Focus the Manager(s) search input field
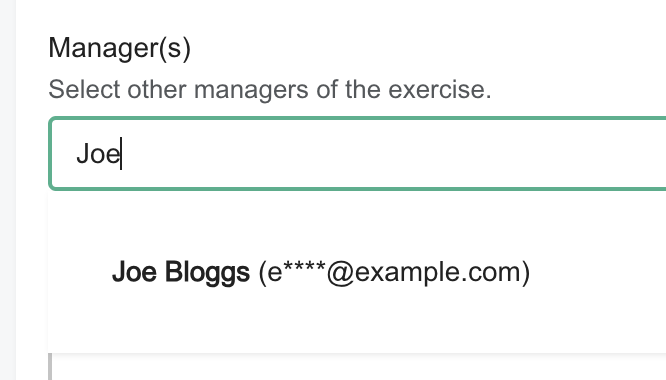This screenshot has width=666, height=380. click(358, 153)
